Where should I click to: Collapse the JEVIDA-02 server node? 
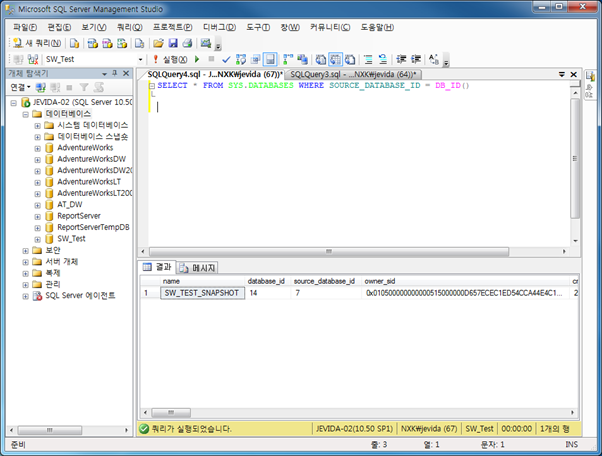[x=14, y=102]
